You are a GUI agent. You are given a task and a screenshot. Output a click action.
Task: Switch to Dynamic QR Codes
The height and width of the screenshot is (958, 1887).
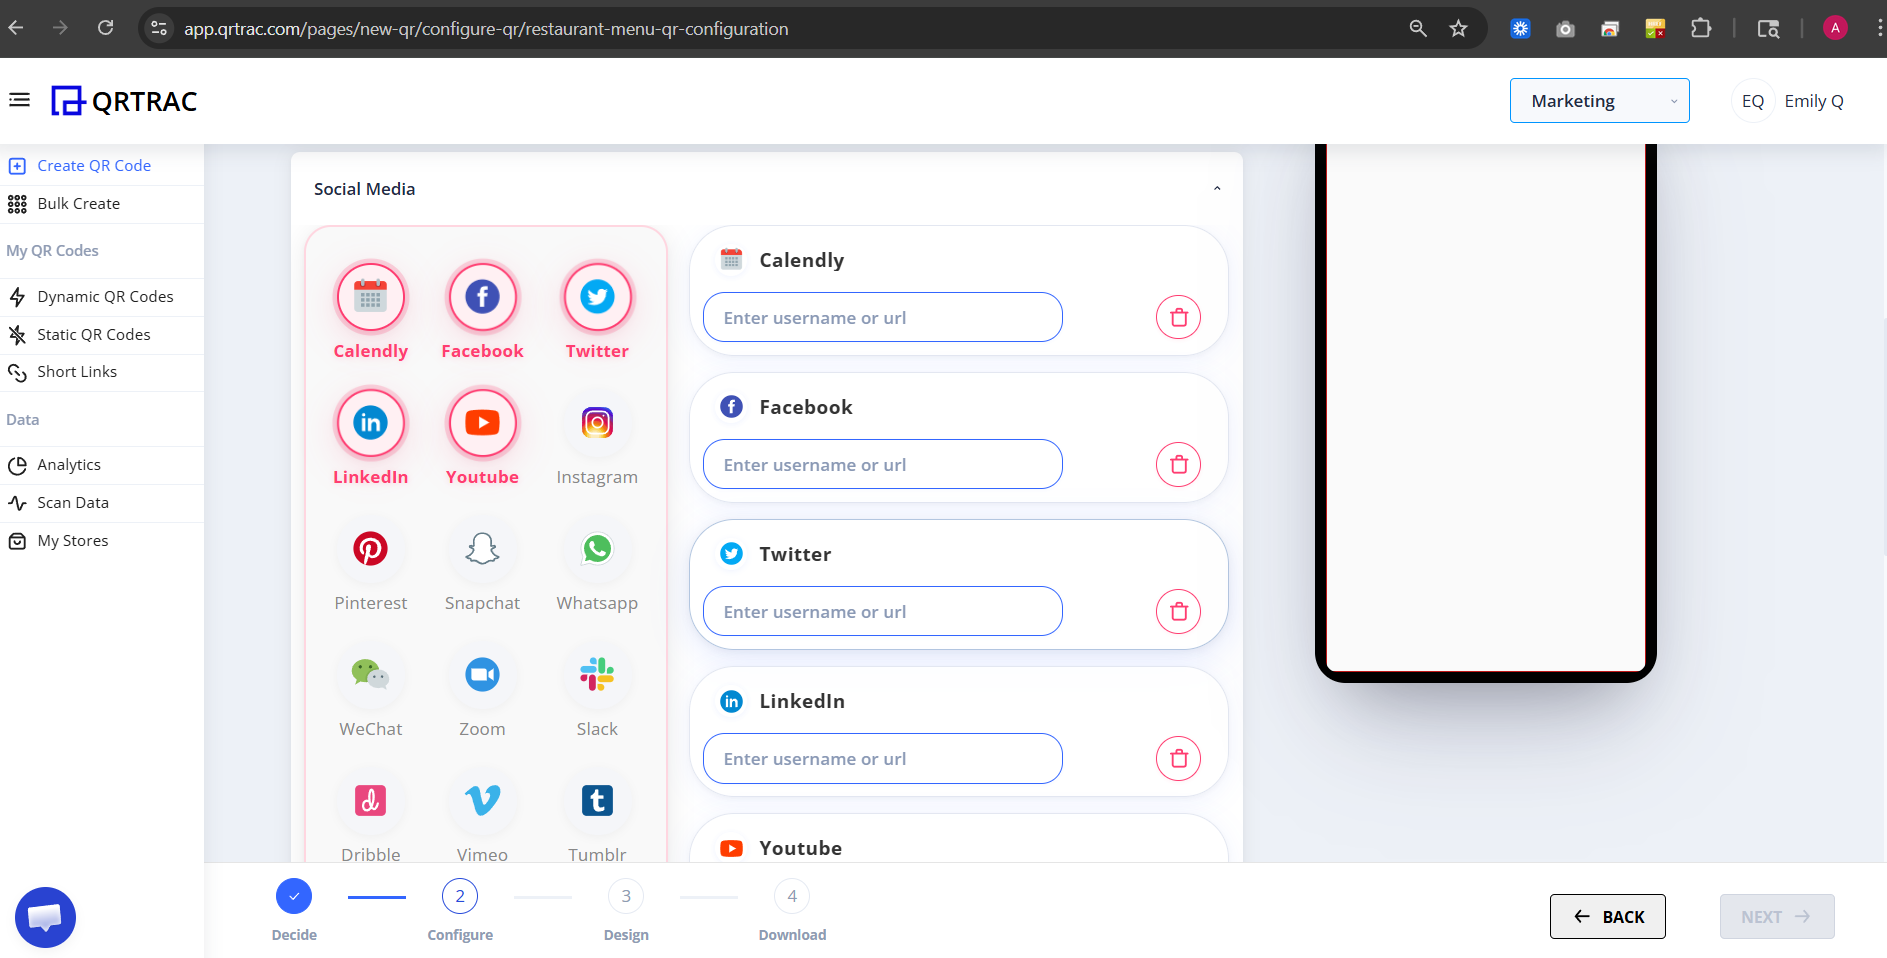(x=105, y=296)
